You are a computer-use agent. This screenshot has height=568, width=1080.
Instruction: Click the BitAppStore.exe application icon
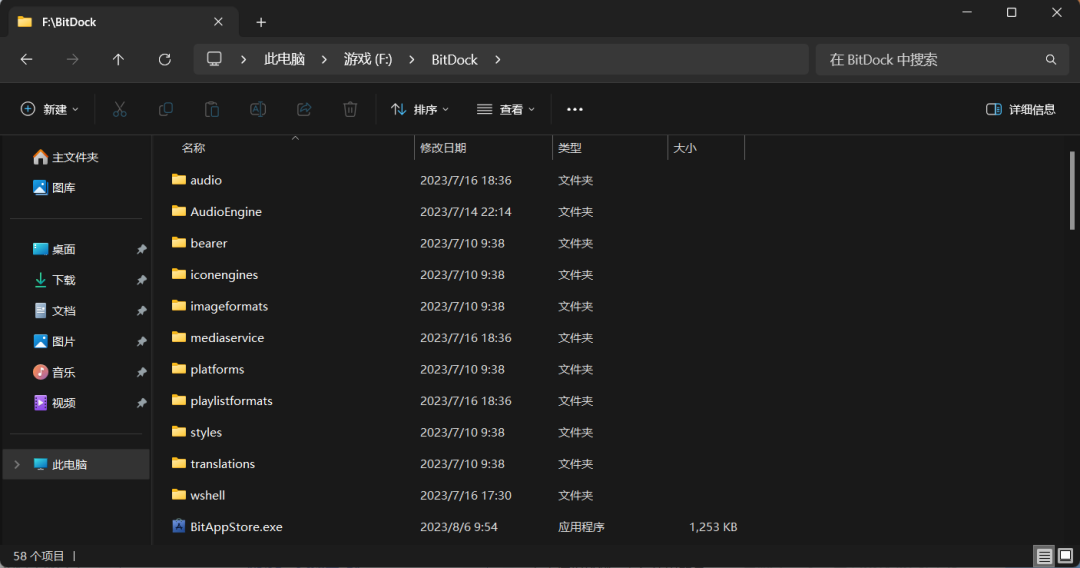(x=178, y=527)
